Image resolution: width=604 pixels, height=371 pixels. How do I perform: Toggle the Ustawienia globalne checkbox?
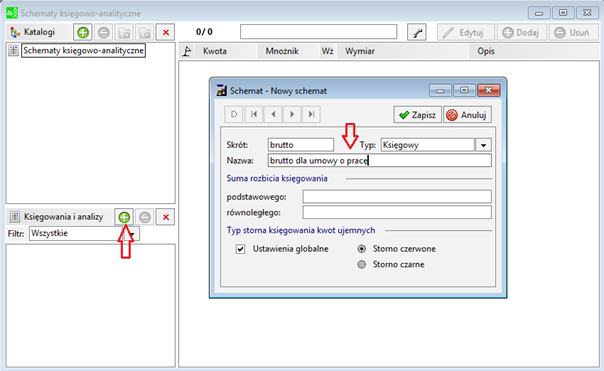tap(240, 249)
